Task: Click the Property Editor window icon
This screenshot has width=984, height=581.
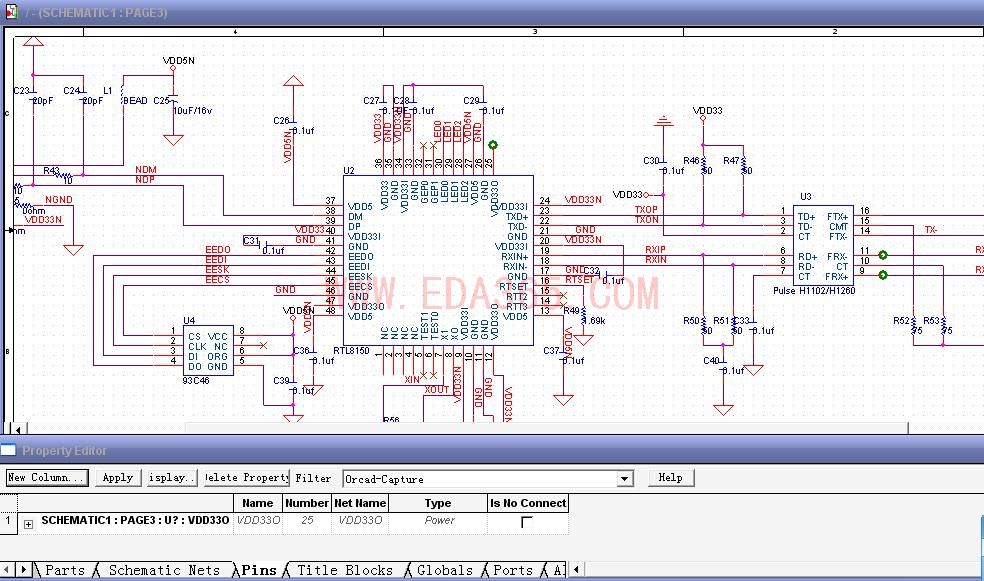Action: pyautogui.click(x=8, y=450)
